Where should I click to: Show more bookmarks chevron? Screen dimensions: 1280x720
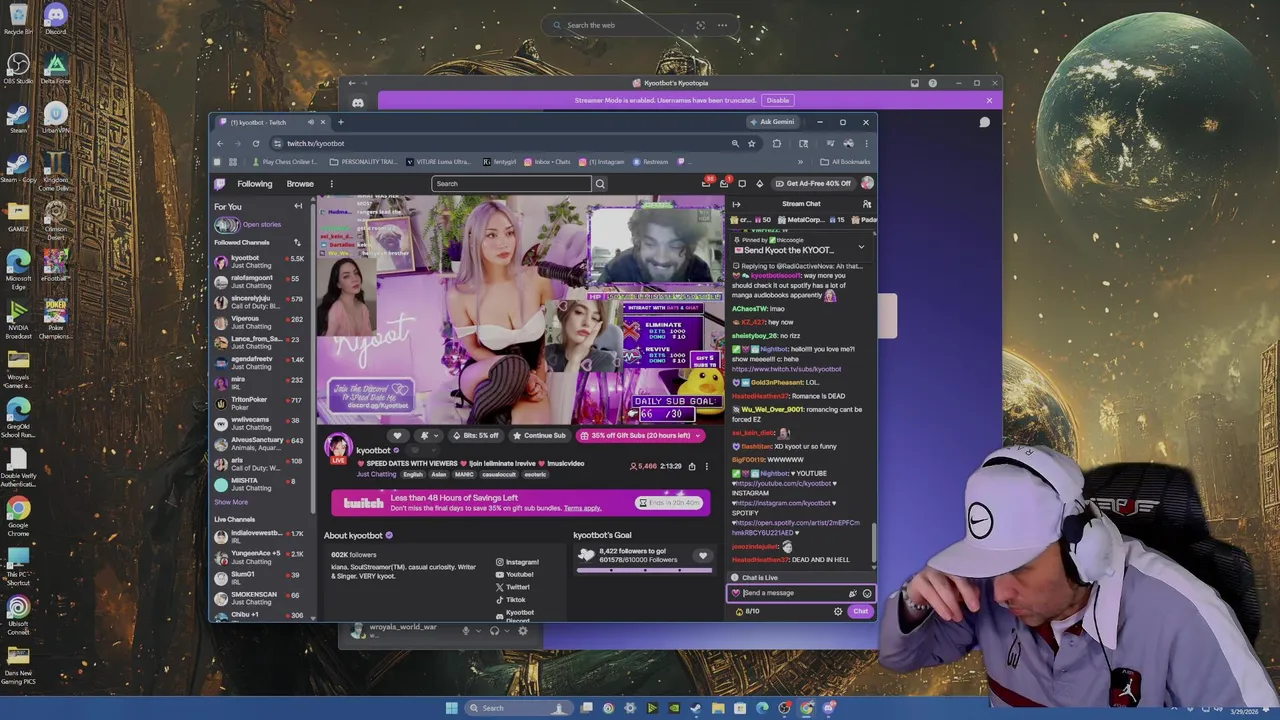click(x=800, y=162)
